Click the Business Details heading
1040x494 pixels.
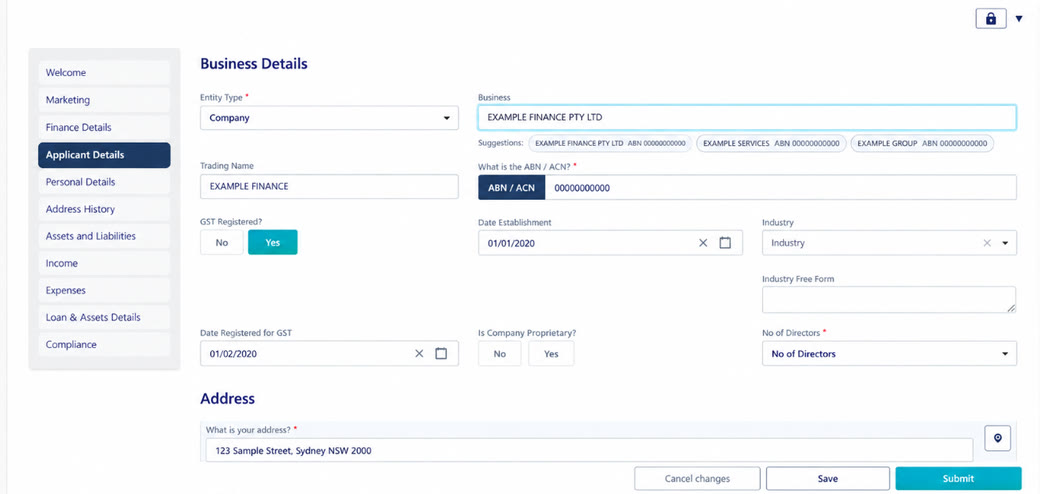(x=254, y=64)
